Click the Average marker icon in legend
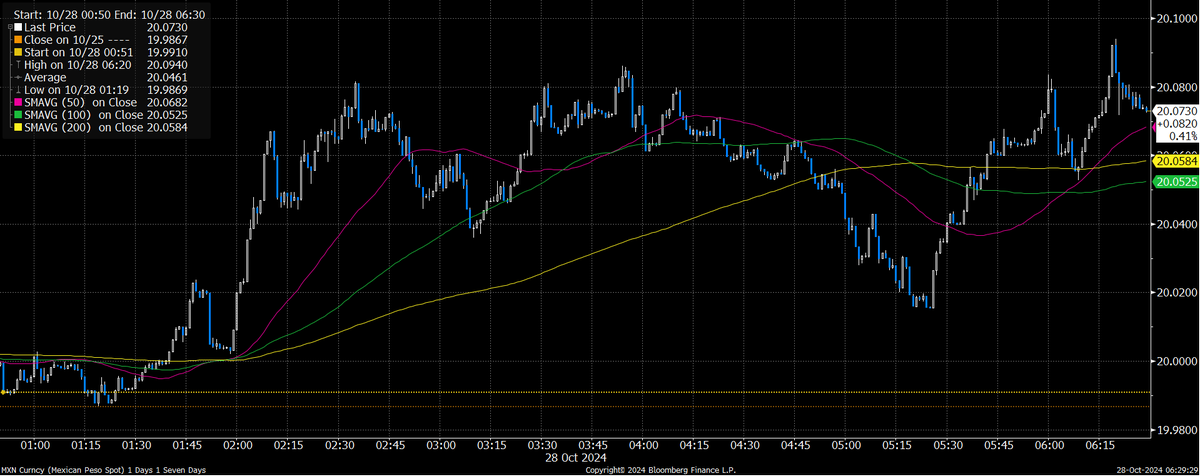This screenshot has width=1200, height=476. coord(17,77)
